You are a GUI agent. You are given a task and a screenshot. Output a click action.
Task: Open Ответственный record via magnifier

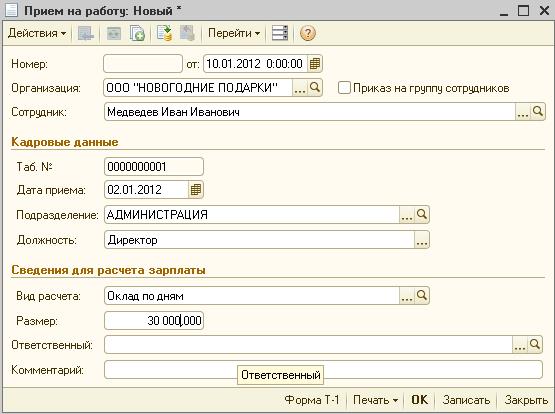click(x=535, y=344)
